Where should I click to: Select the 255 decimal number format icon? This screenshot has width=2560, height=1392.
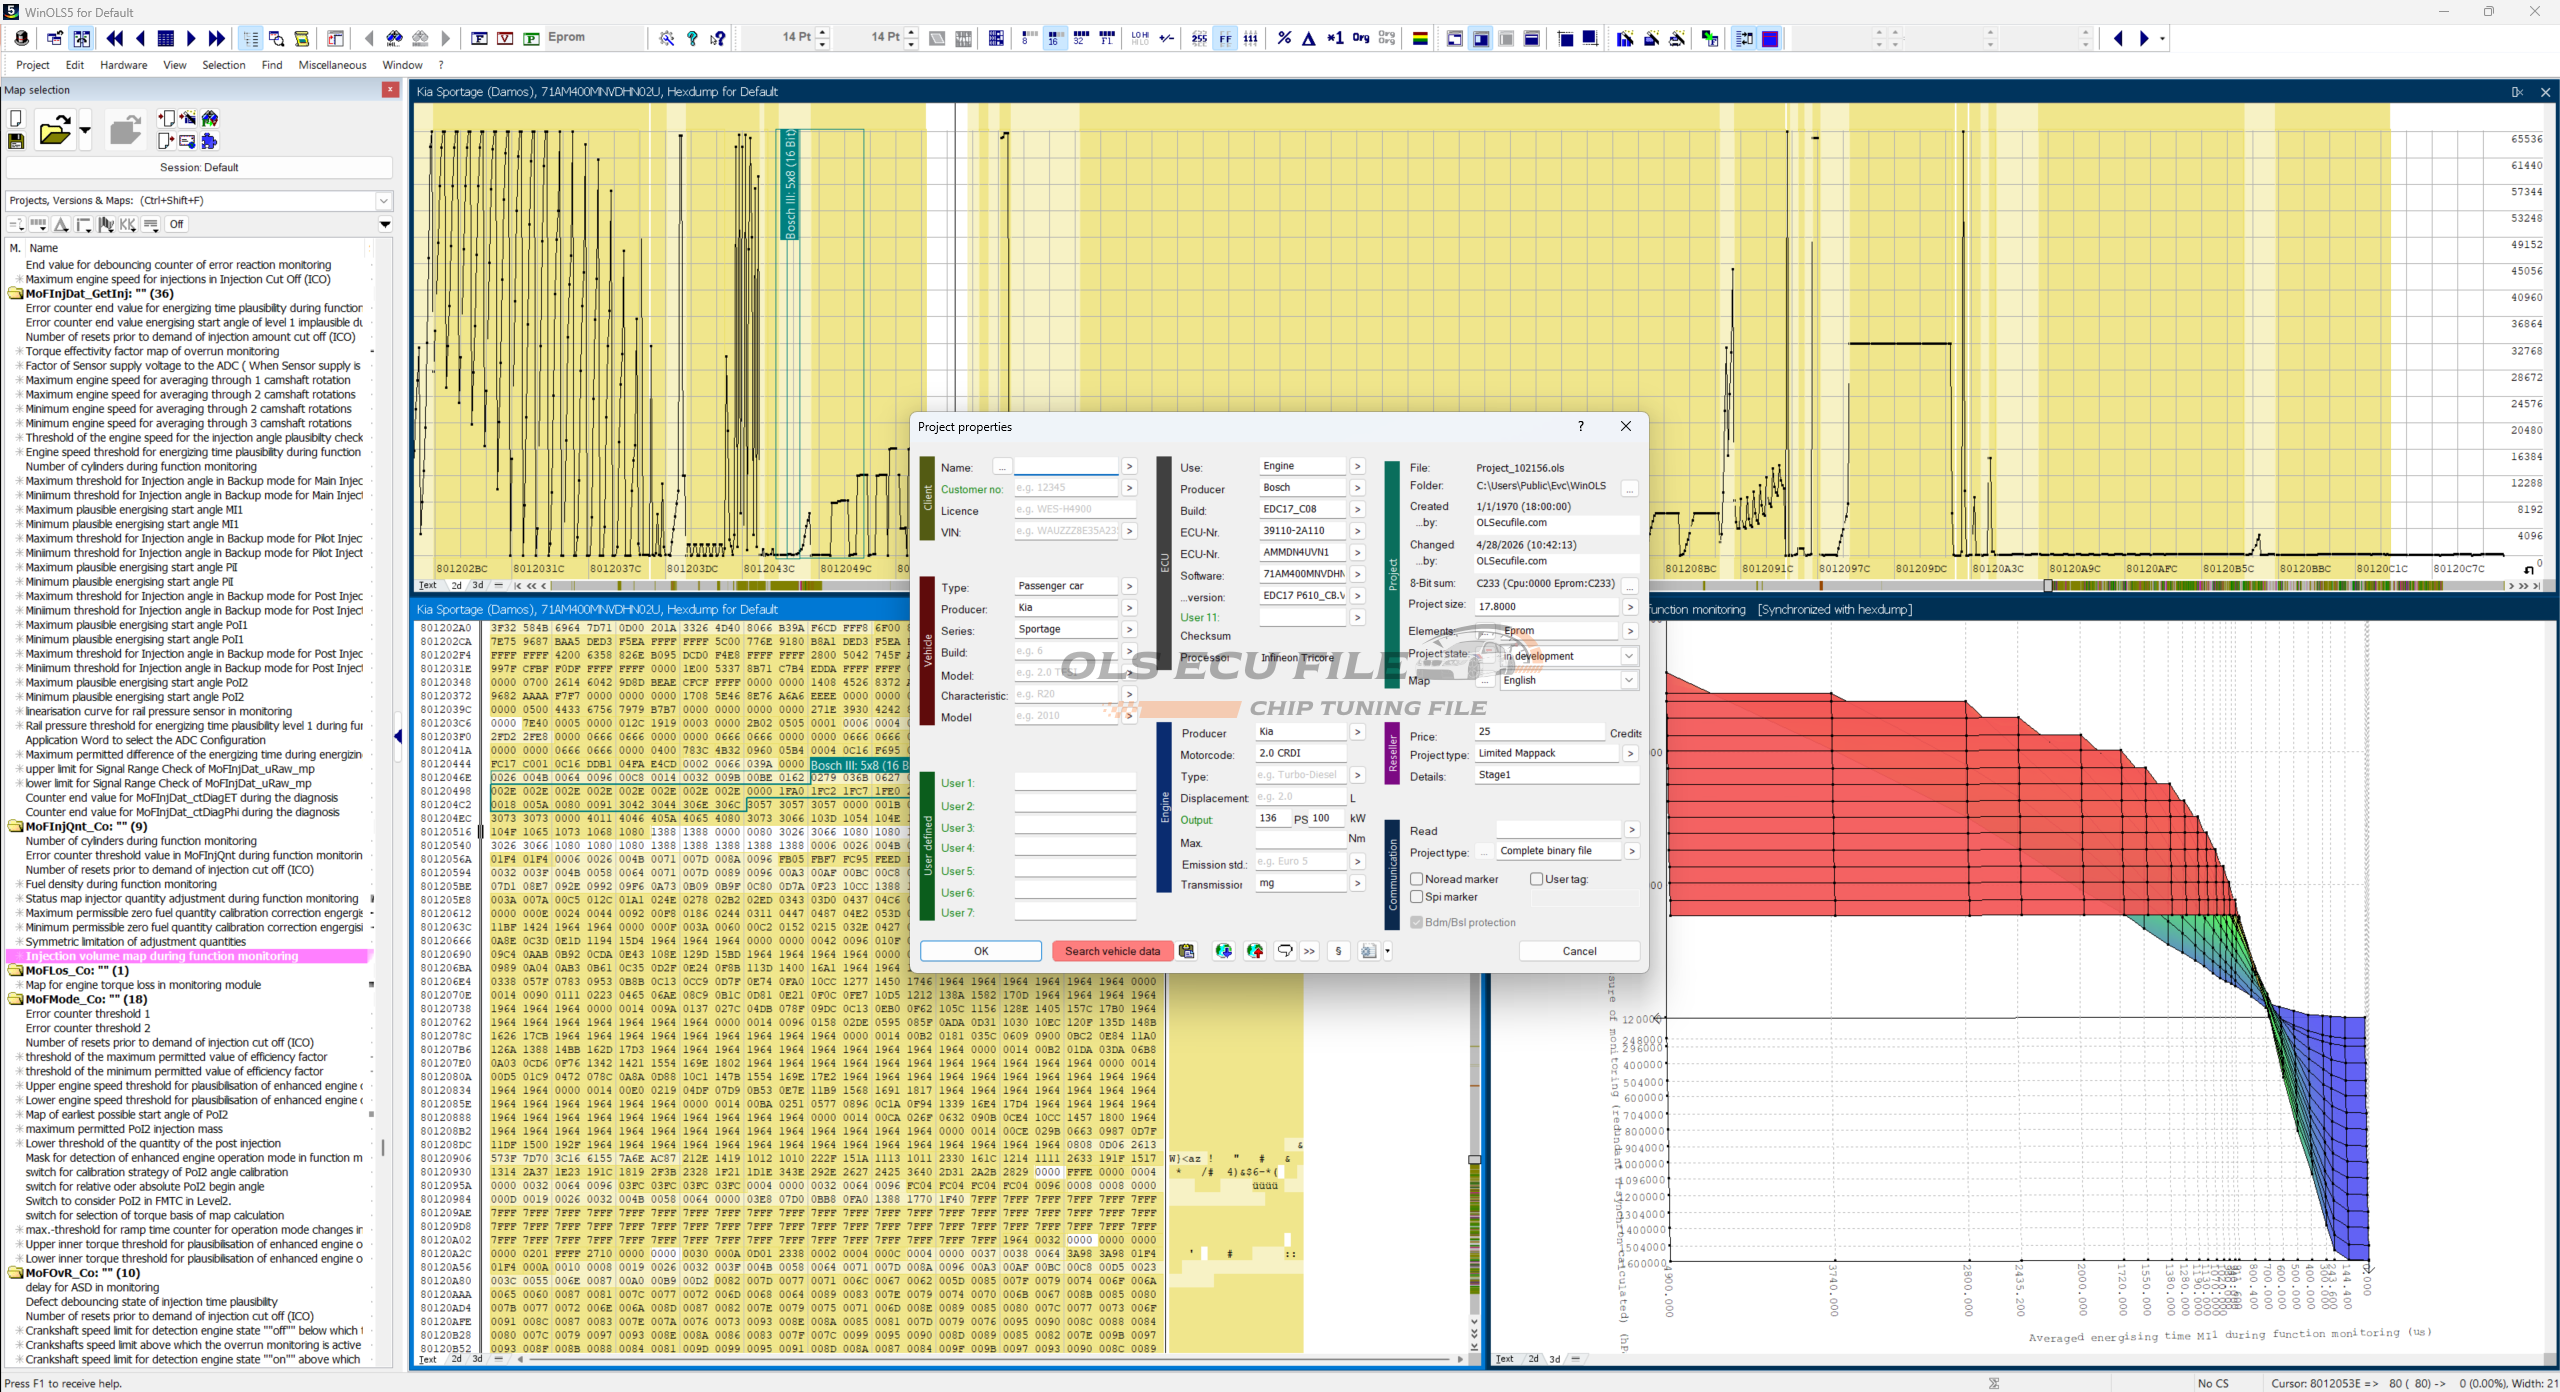1199,38
